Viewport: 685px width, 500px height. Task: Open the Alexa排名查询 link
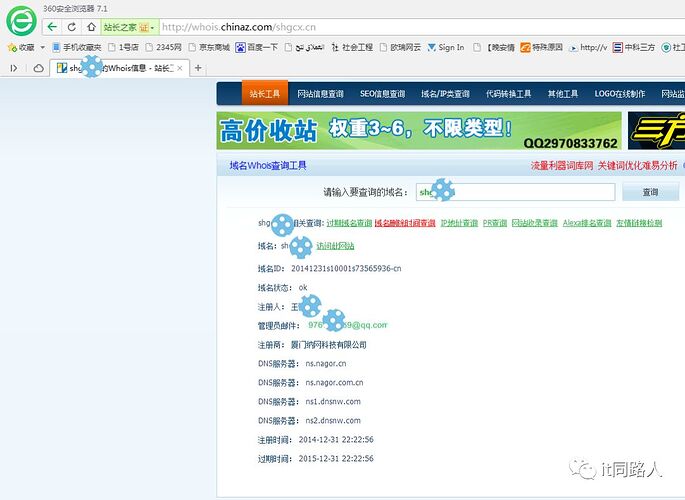click(587, 223)
